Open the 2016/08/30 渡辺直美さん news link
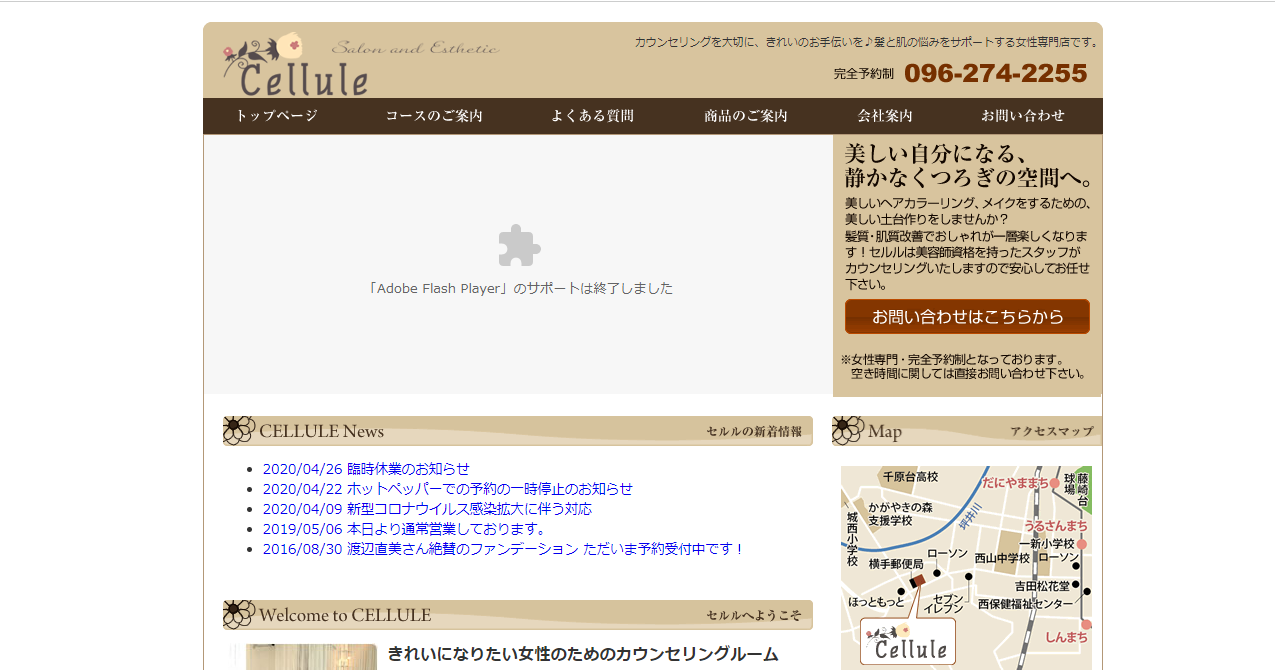The width and height of the screenshot is (1275, 670). tap(504, 549)
